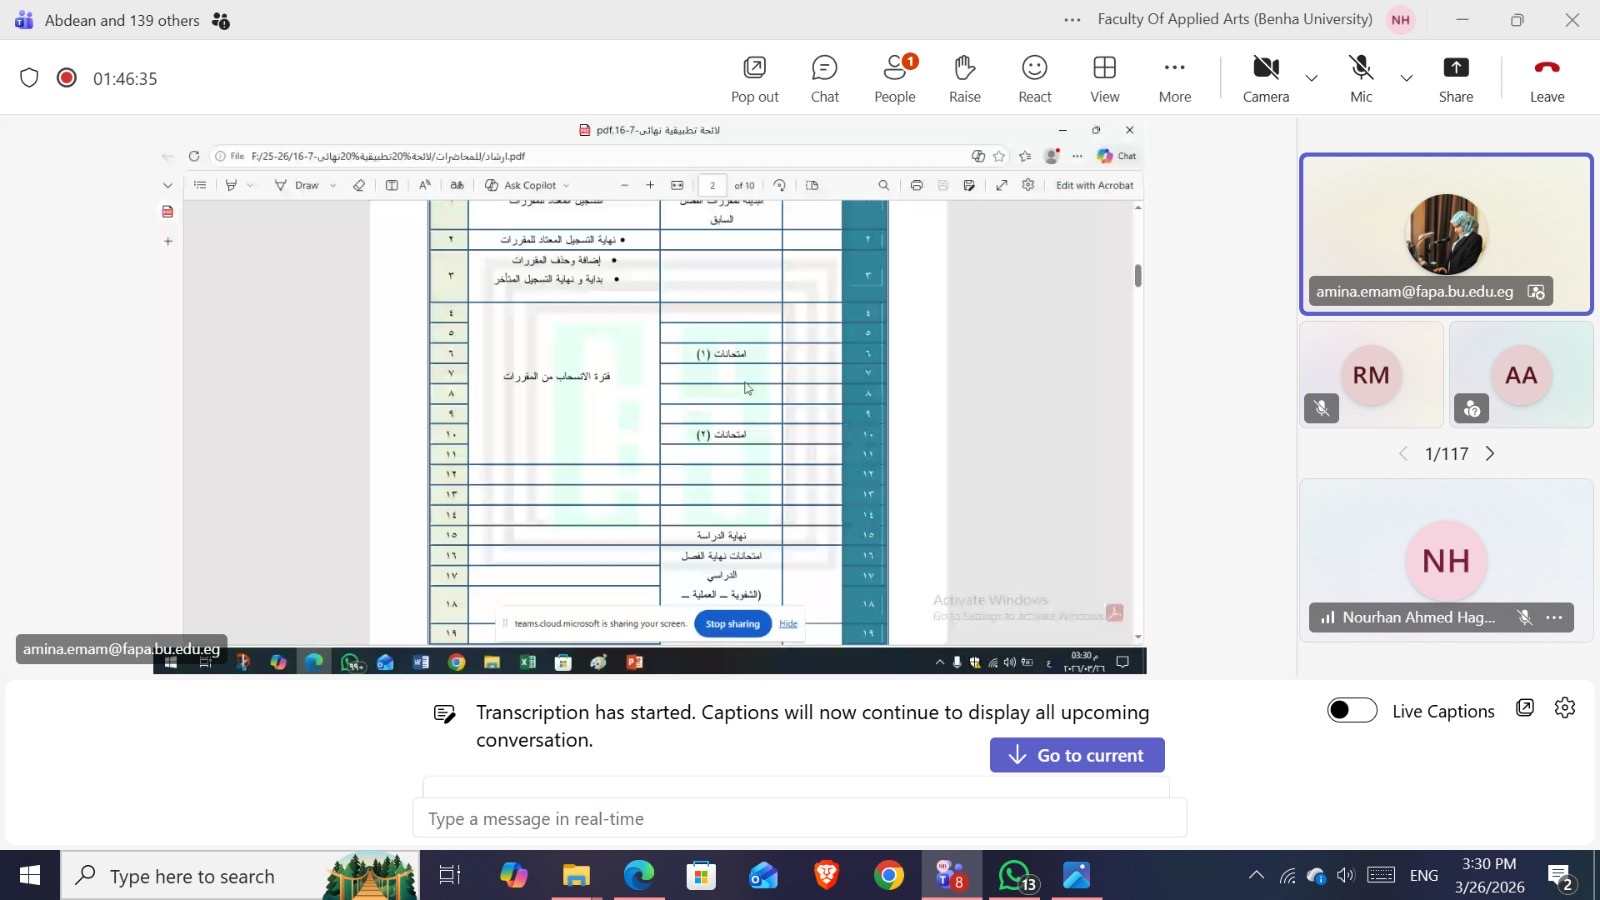Open the React emoji menu
The width and height of the screenshot is (1600, 900).
(1034, 79)
